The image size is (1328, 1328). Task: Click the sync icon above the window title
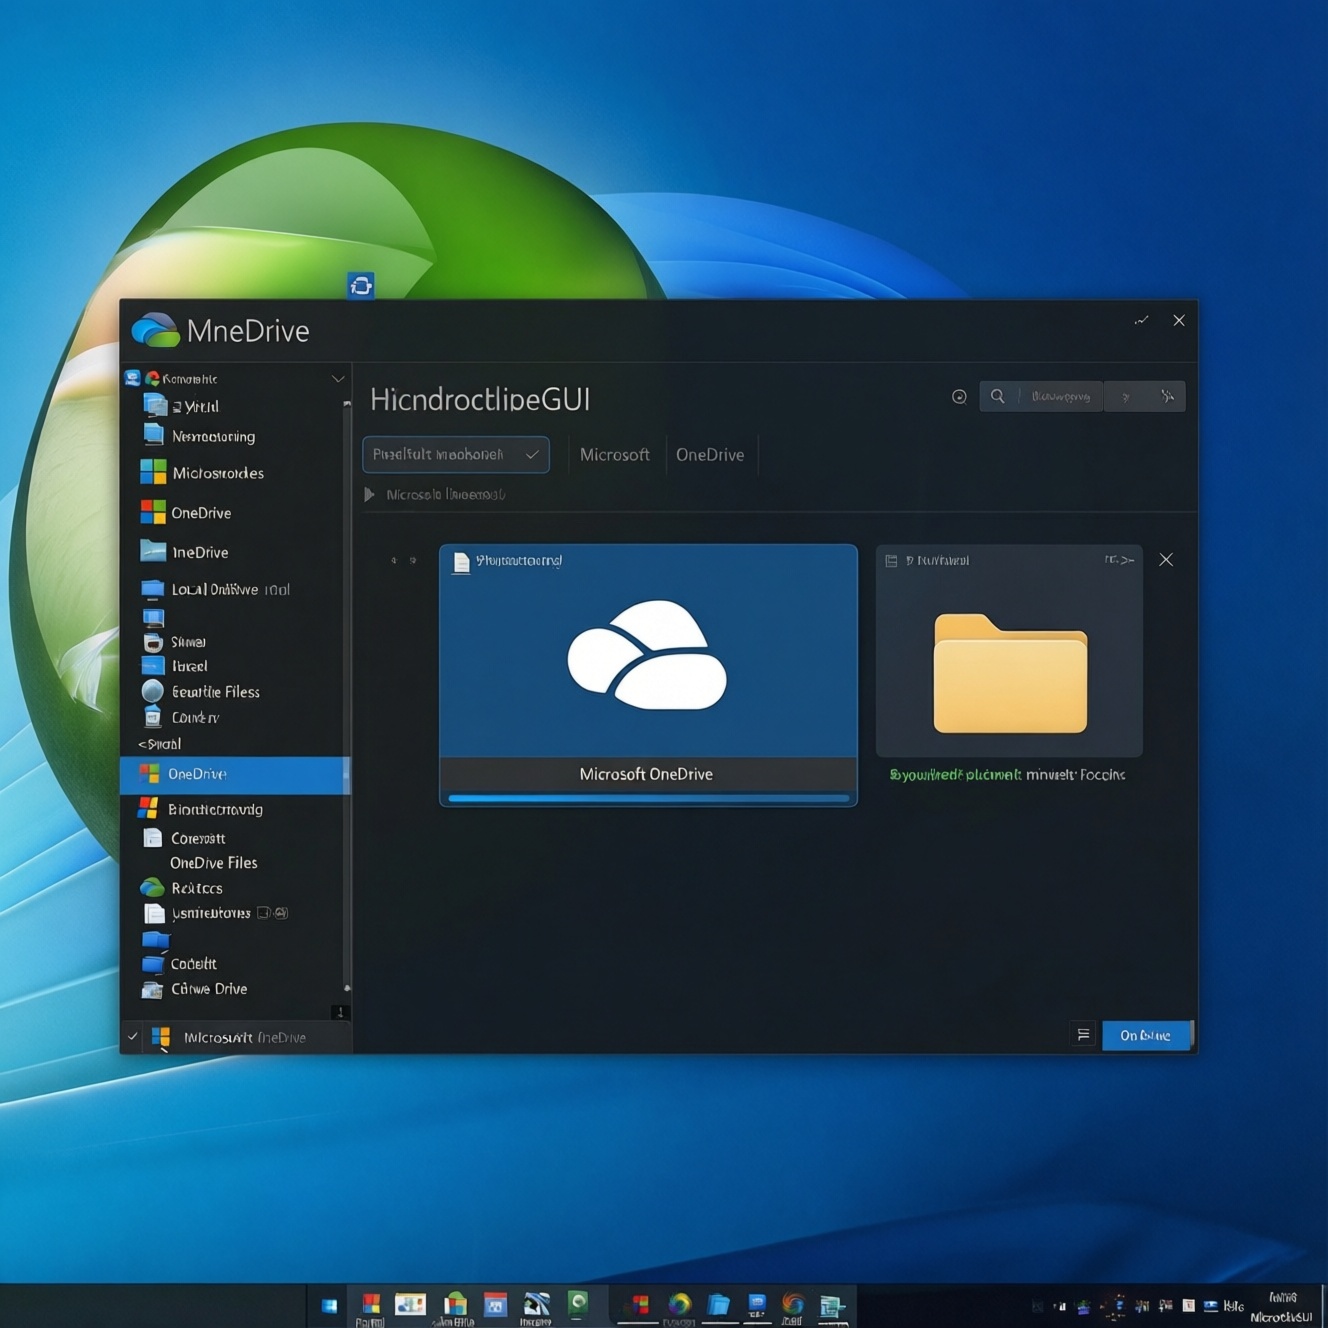pyautogui.click(x=361, y=286)
